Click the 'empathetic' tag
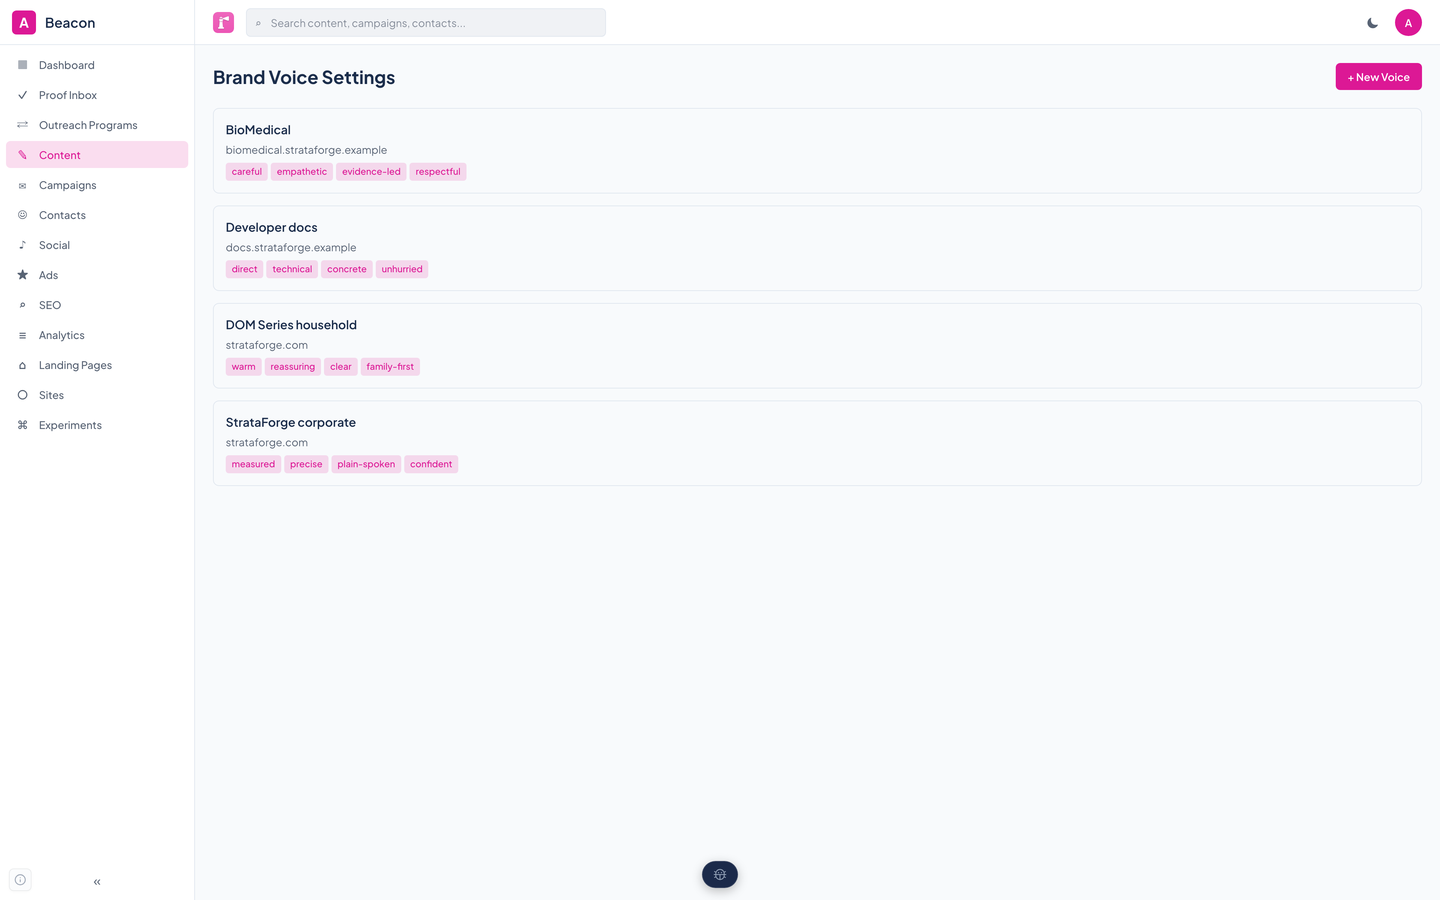The width and height of the screenshot is (1440, 900). pos(302,172)
